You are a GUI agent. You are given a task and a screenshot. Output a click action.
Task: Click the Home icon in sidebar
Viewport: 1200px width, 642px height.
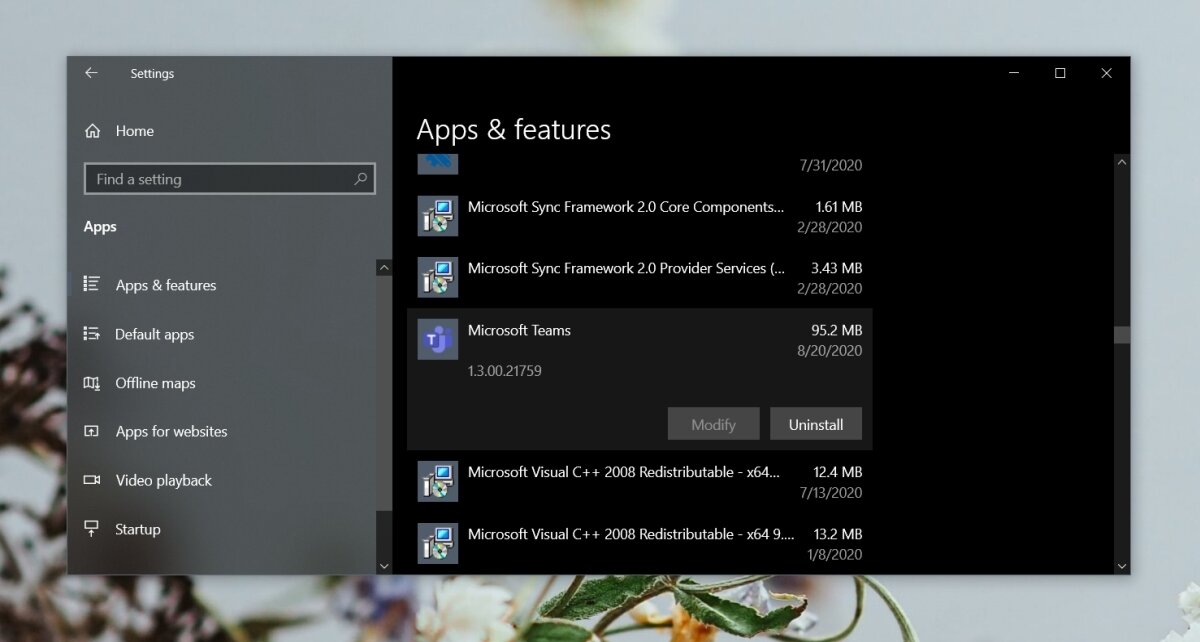tap(93, 131)
